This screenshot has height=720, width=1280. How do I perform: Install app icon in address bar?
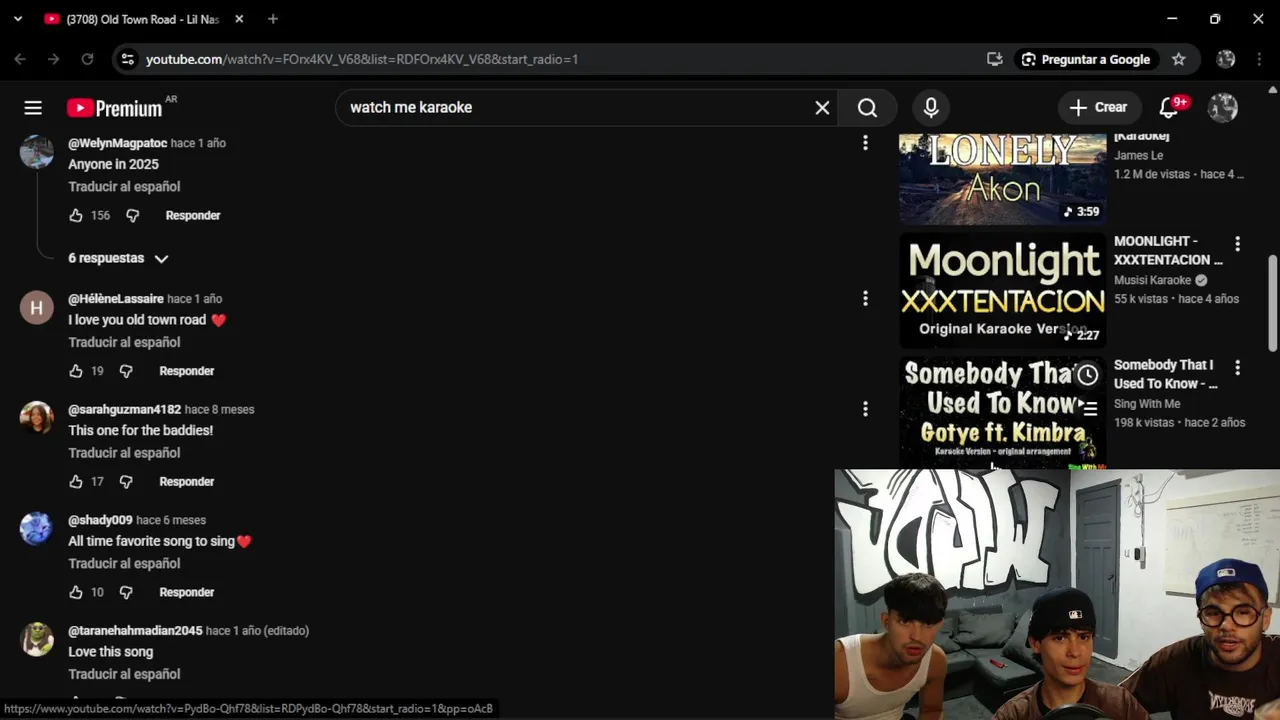994,60
